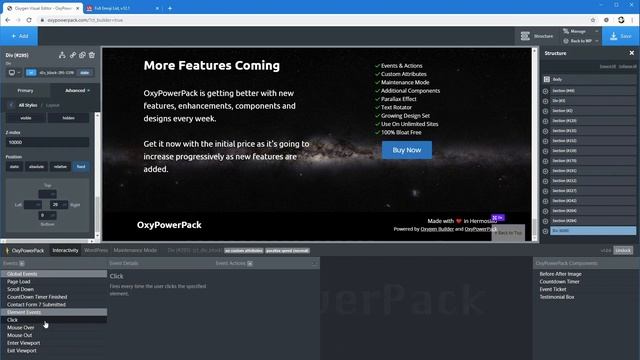Expand the highlighted Div row in Structure

545,231
